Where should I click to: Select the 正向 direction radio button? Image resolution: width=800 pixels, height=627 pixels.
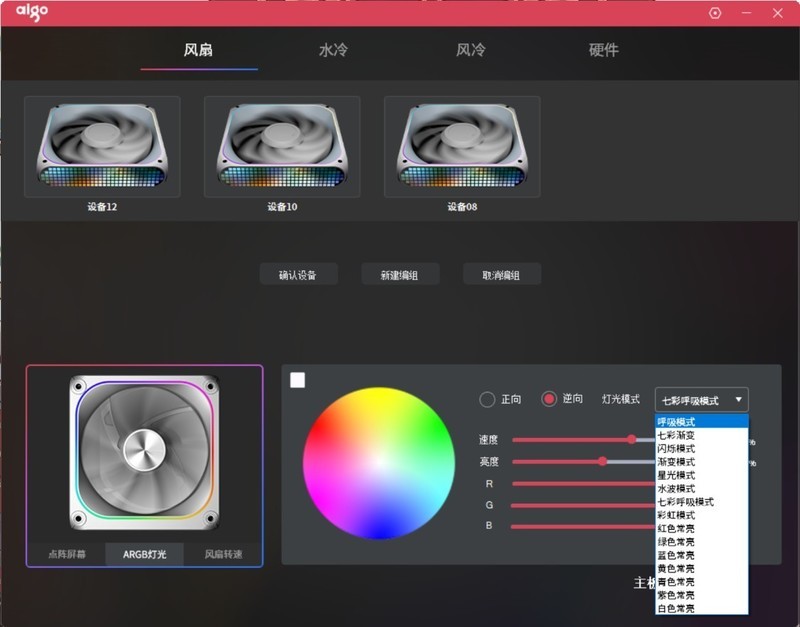tap(487, 398)
